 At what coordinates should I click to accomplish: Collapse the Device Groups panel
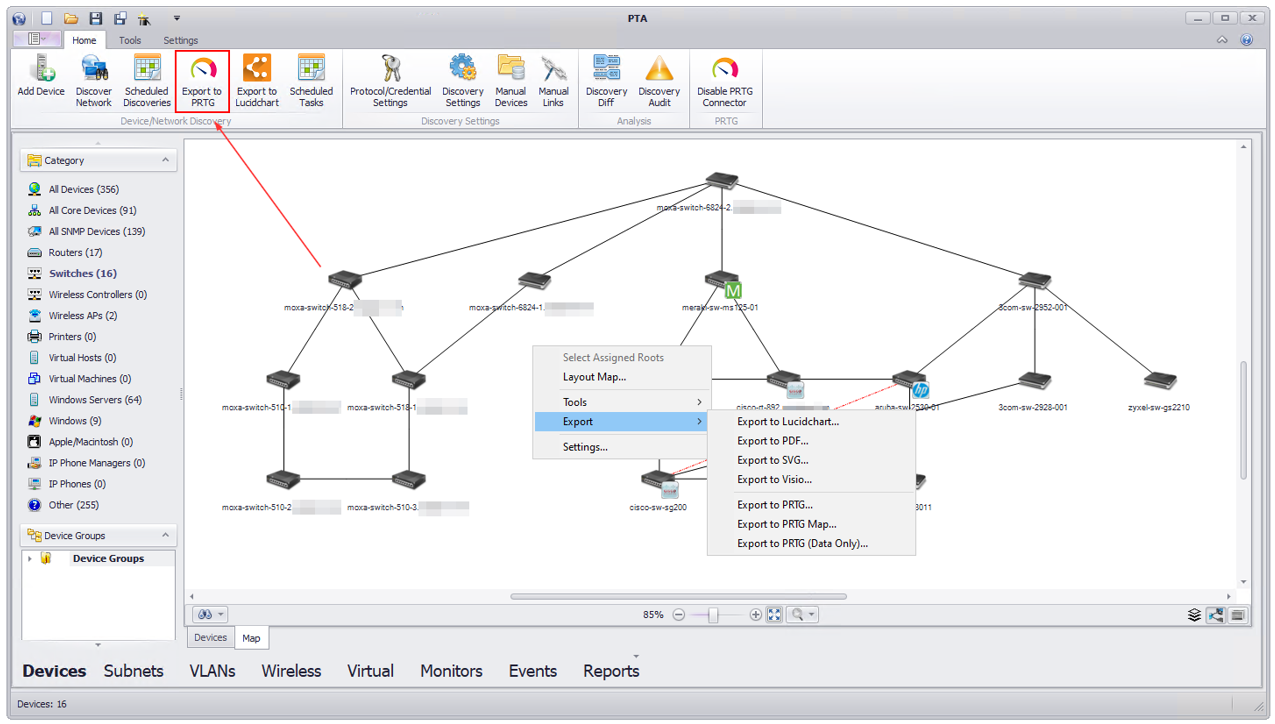[x=165, y=535]
